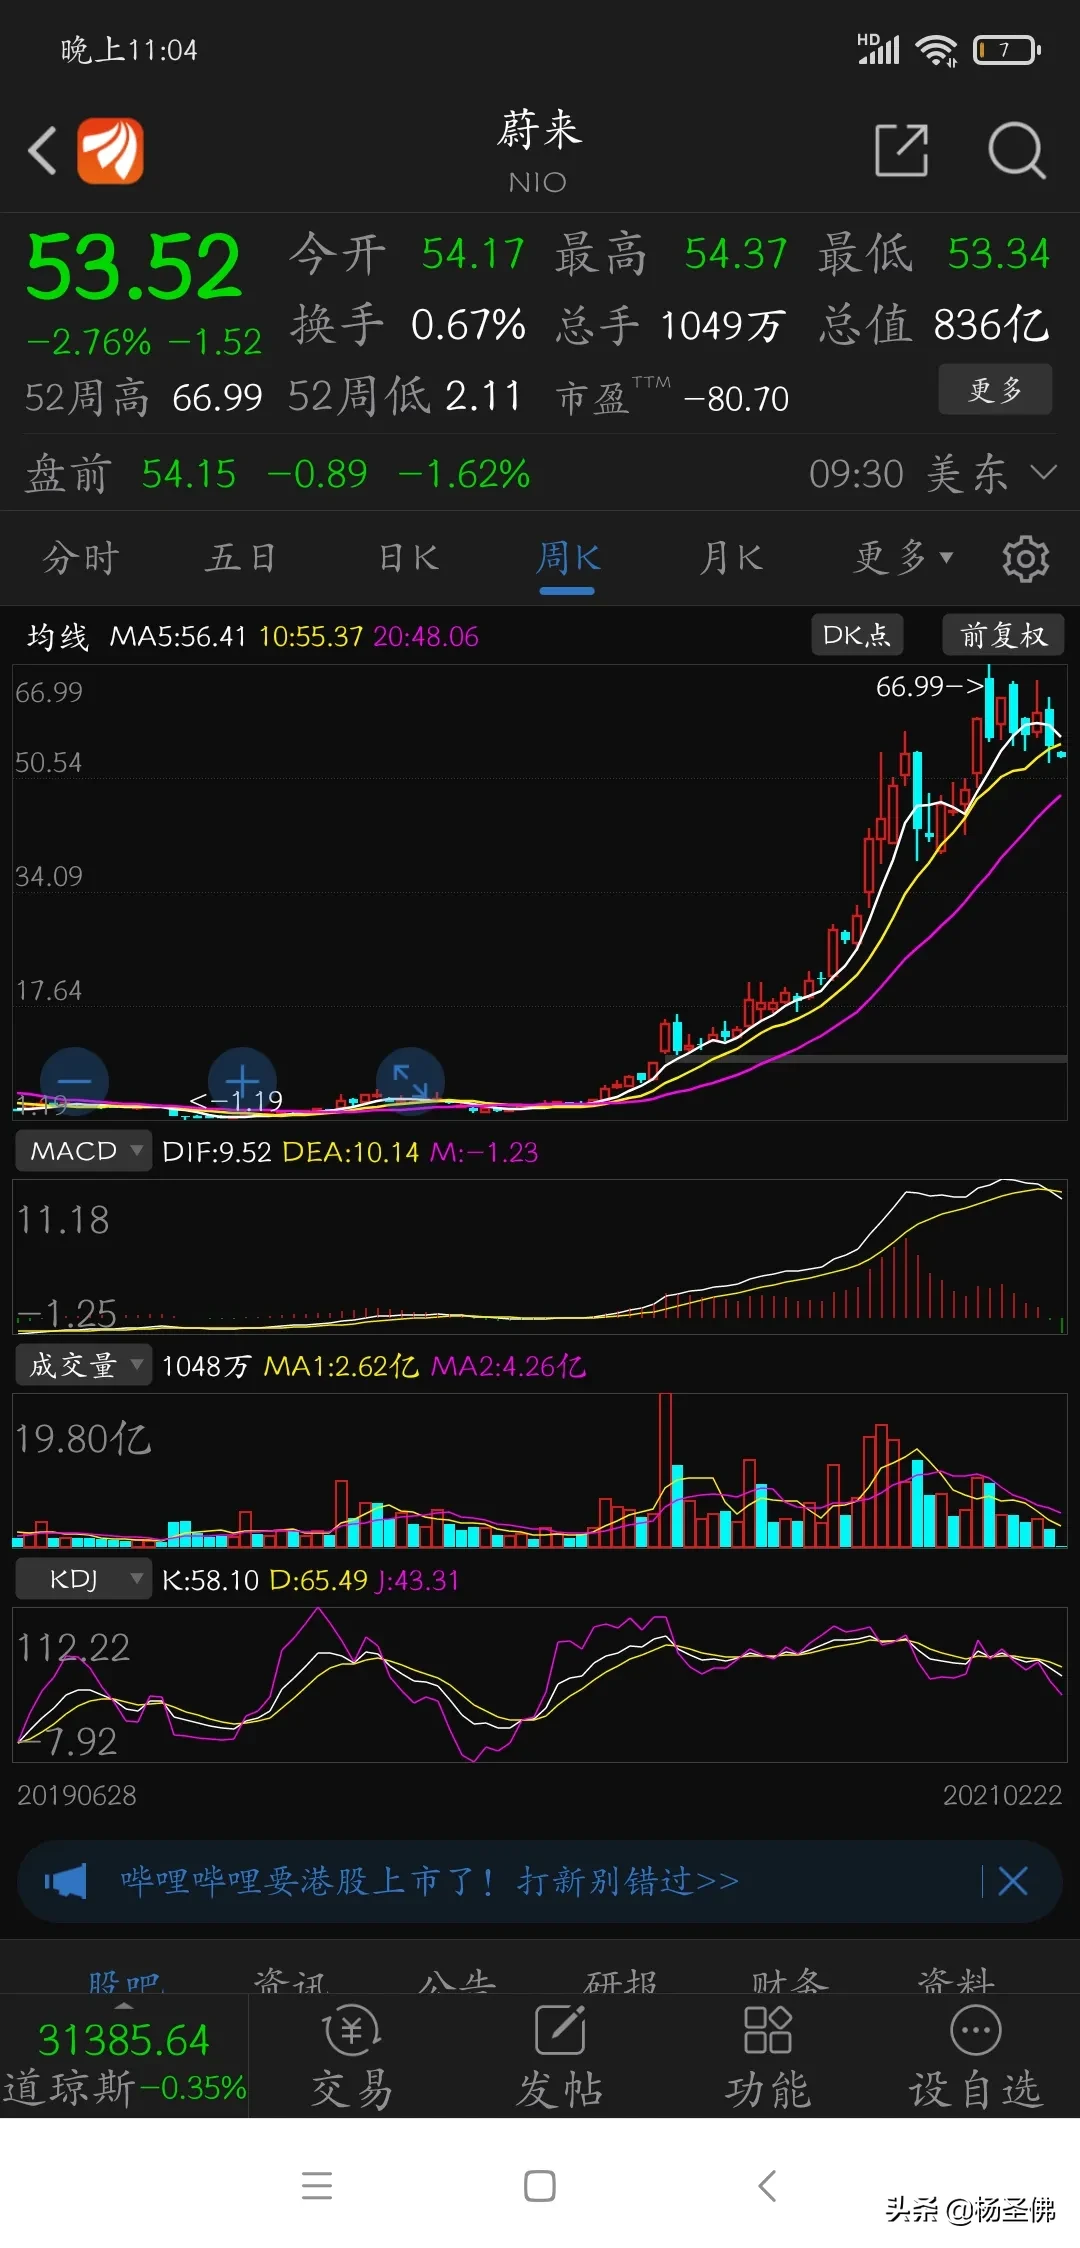Tap Android recent apps menu button
The image size is (1080, 2248).
317,2186
